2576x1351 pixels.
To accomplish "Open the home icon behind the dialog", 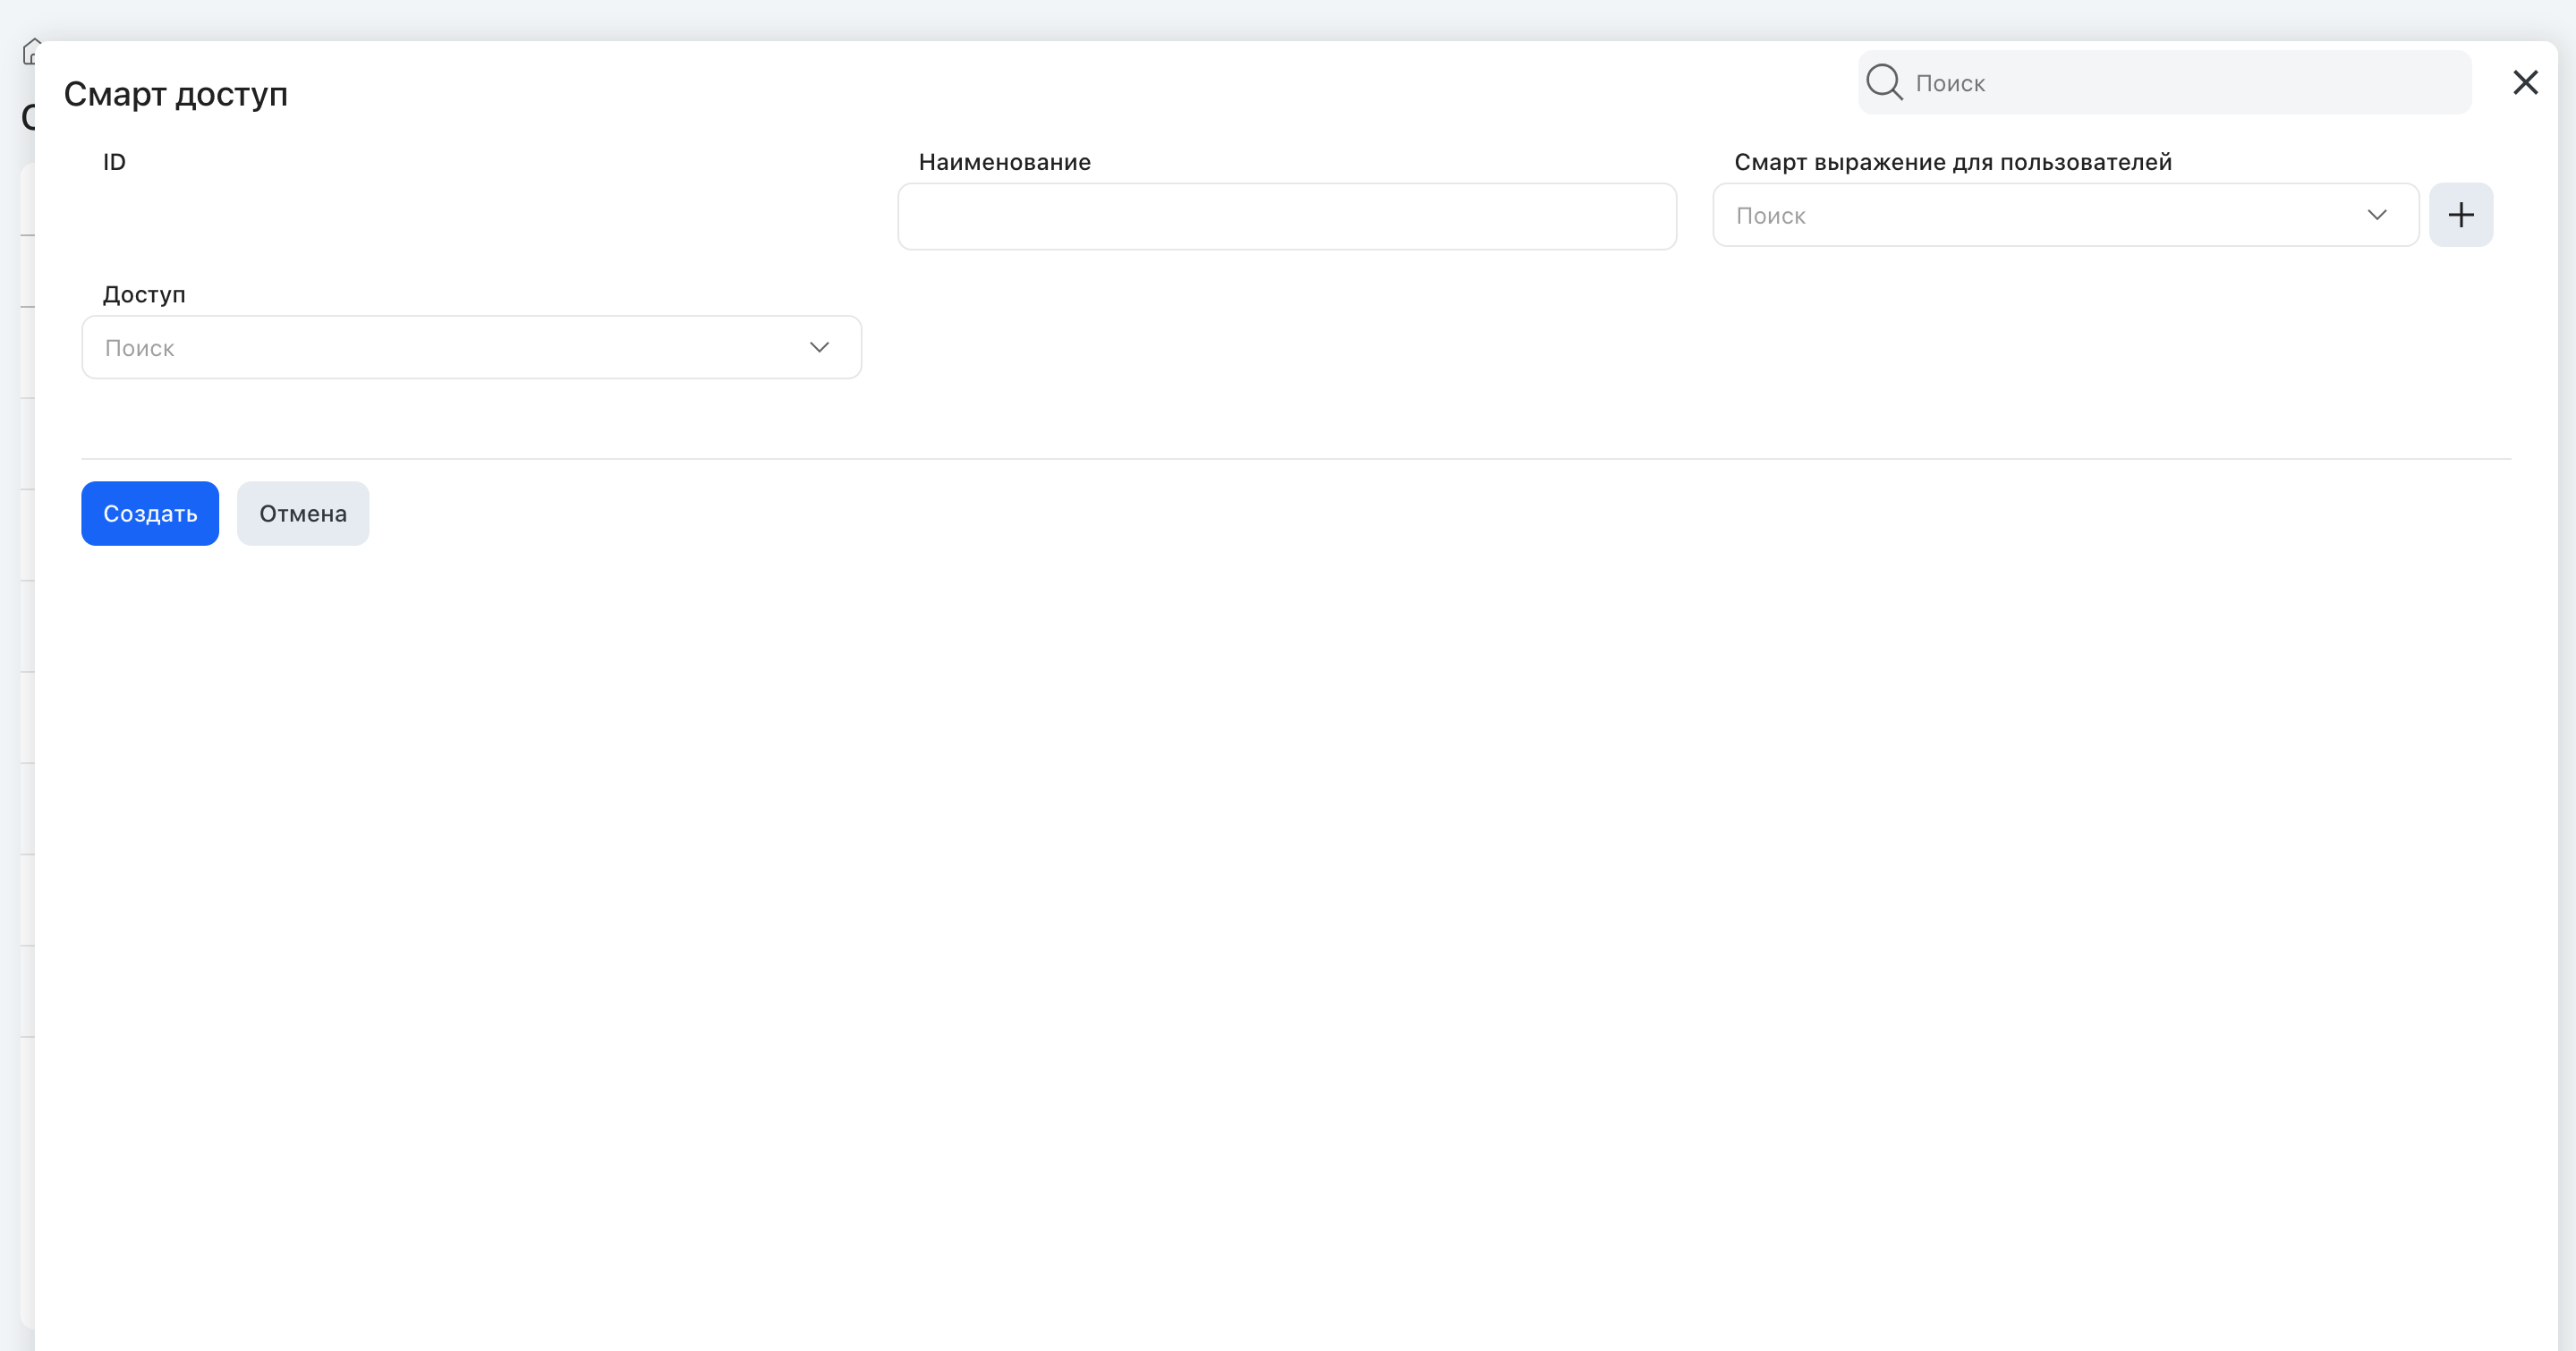I will click(x=30, y=51).
